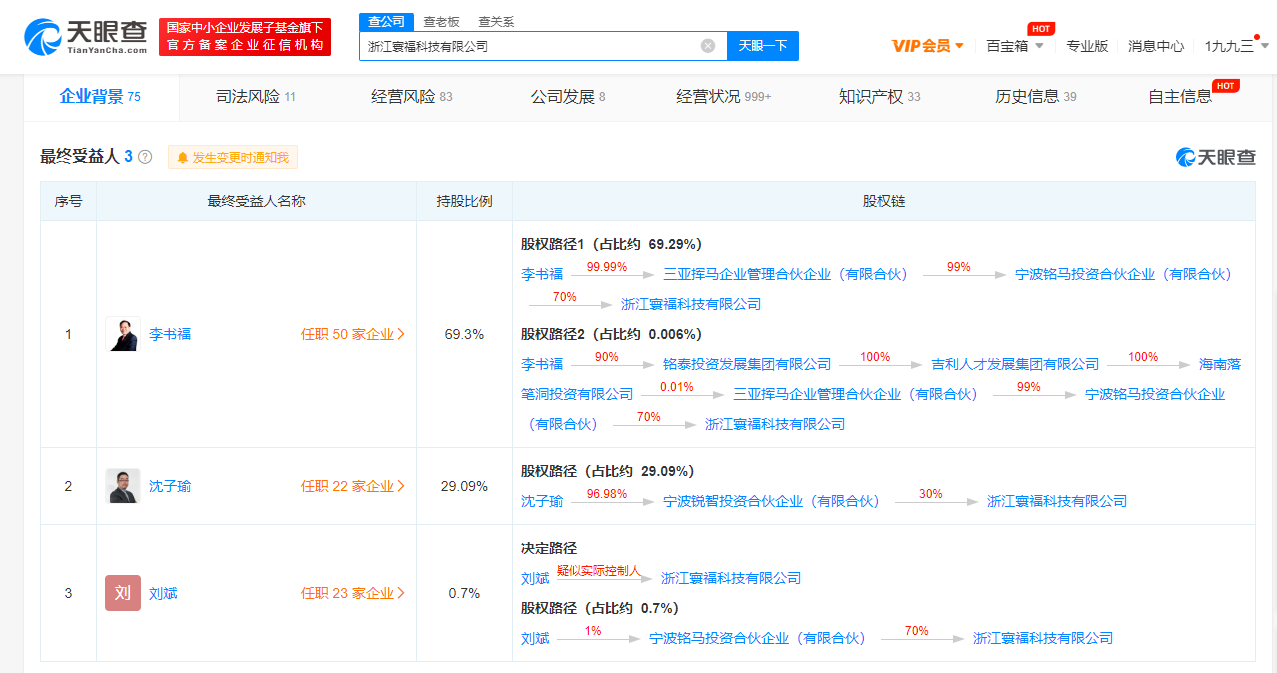Click 持股比例 value 69.3%

point(464,334)
